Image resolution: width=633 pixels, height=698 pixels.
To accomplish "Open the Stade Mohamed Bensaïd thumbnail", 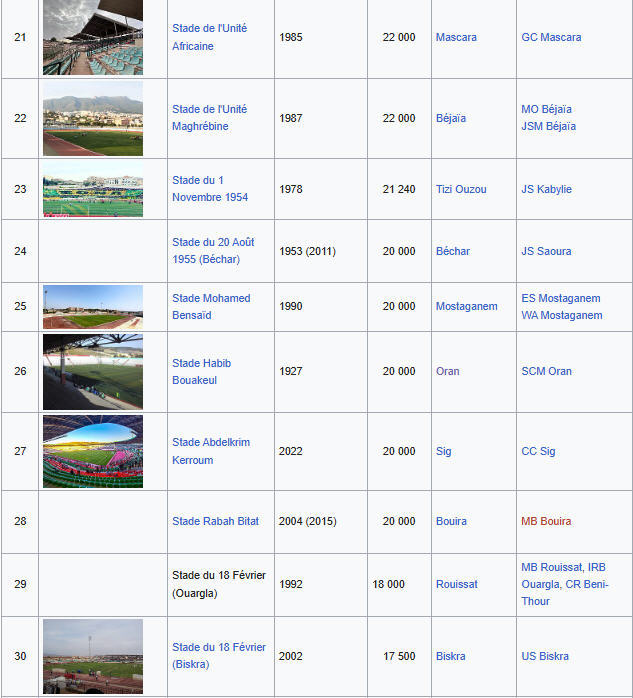I will click(93, 307).
